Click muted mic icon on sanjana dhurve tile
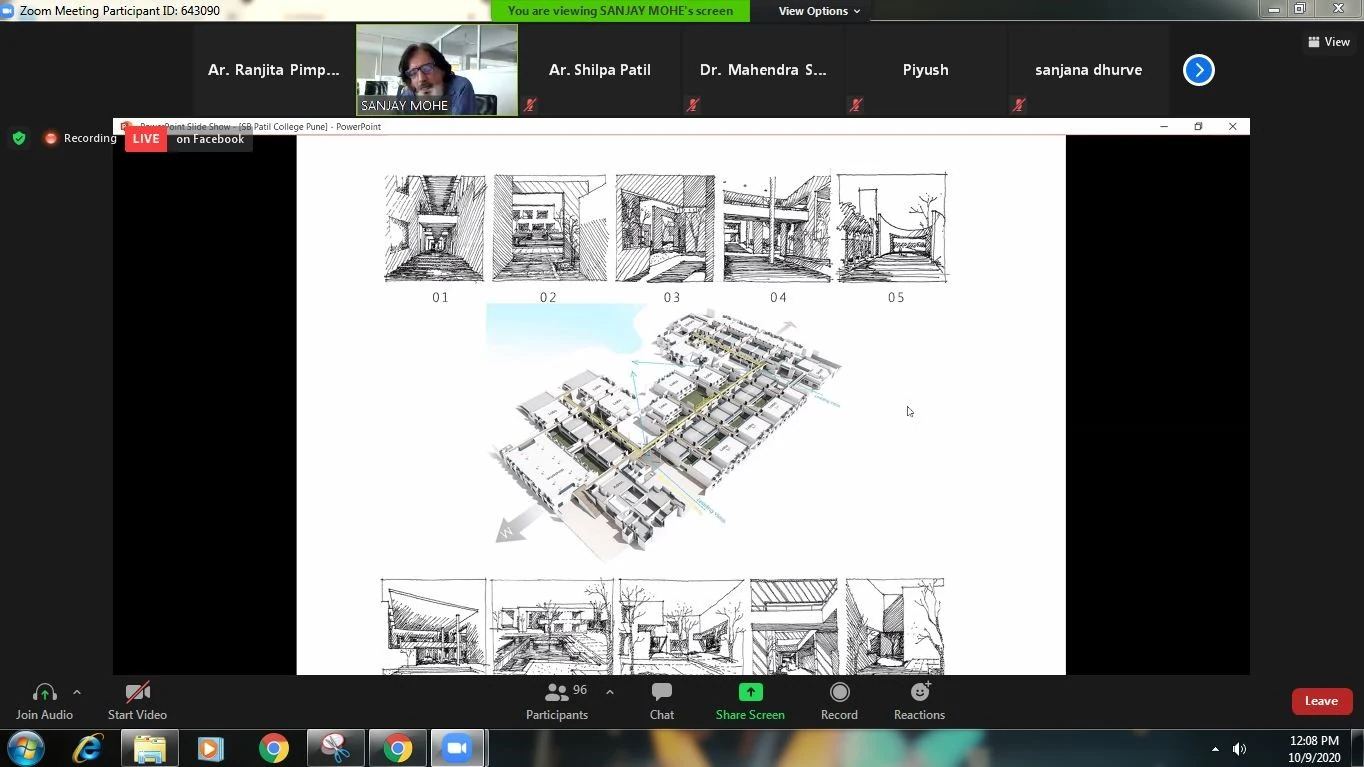The image size is (1364, 767). coord(1019,105)
